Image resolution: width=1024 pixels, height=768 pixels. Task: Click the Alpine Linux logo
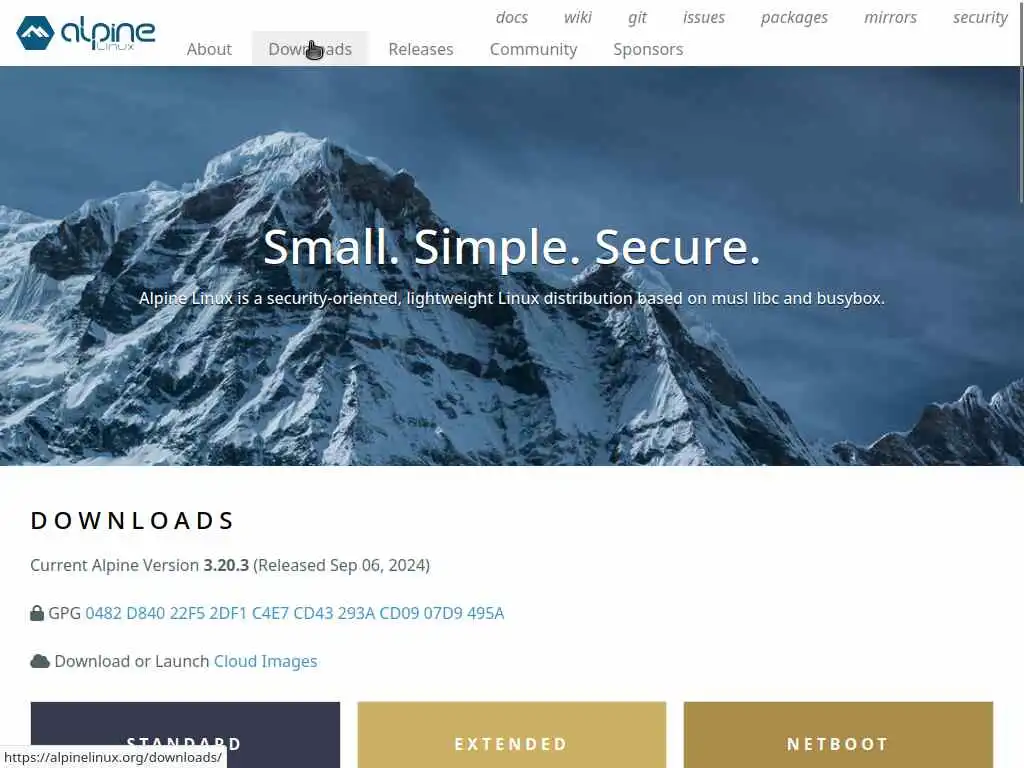point(86,33)
